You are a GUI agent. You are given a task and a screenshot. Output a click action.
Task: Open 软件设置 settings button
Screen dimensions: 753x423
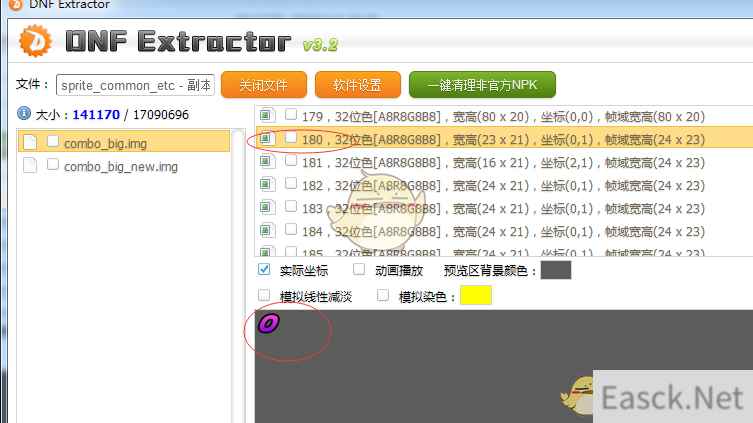(358, 85)
